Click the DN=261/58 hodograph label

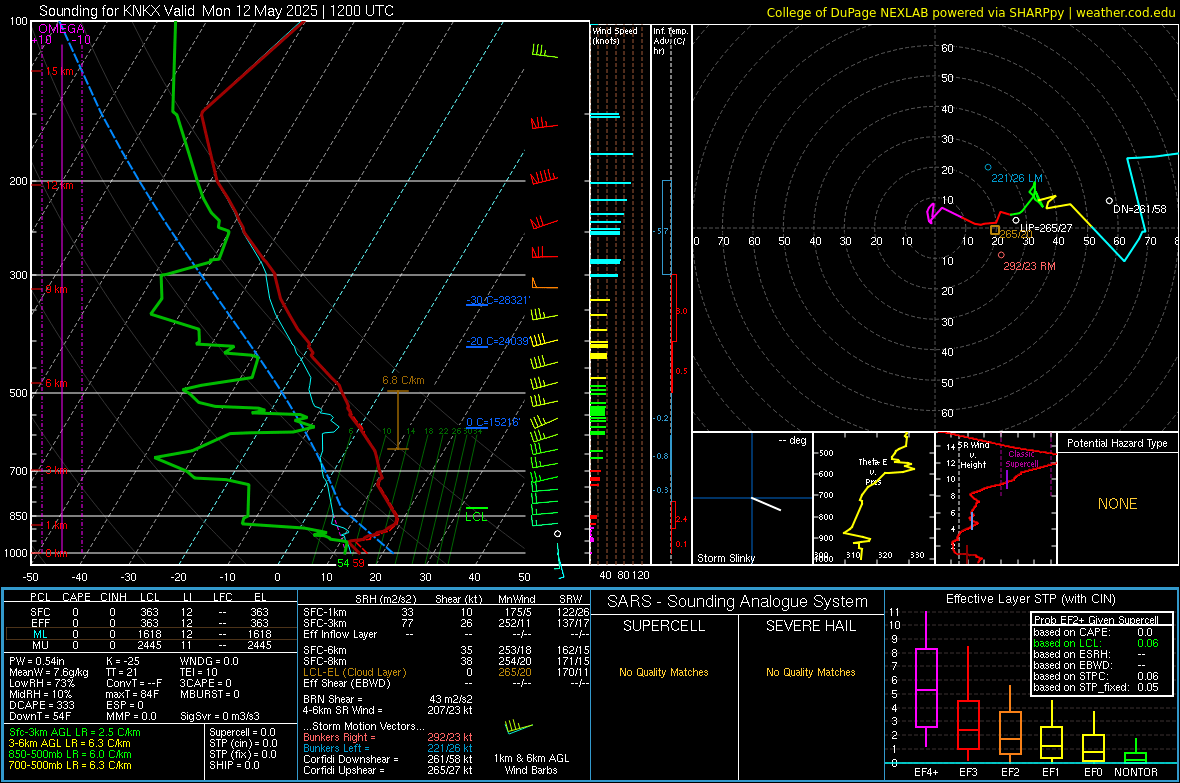(x=1139, y=209)
